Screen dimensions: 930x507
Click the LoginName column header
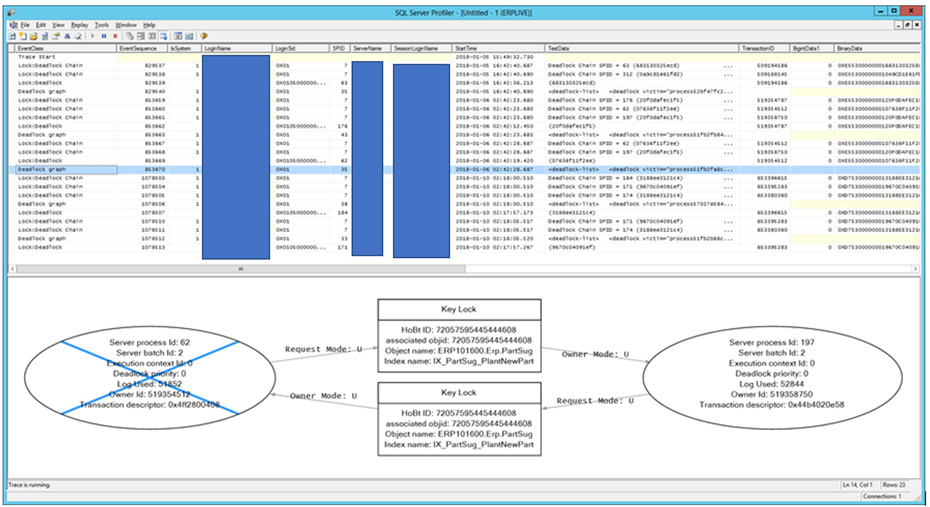[x=237, y=48]
